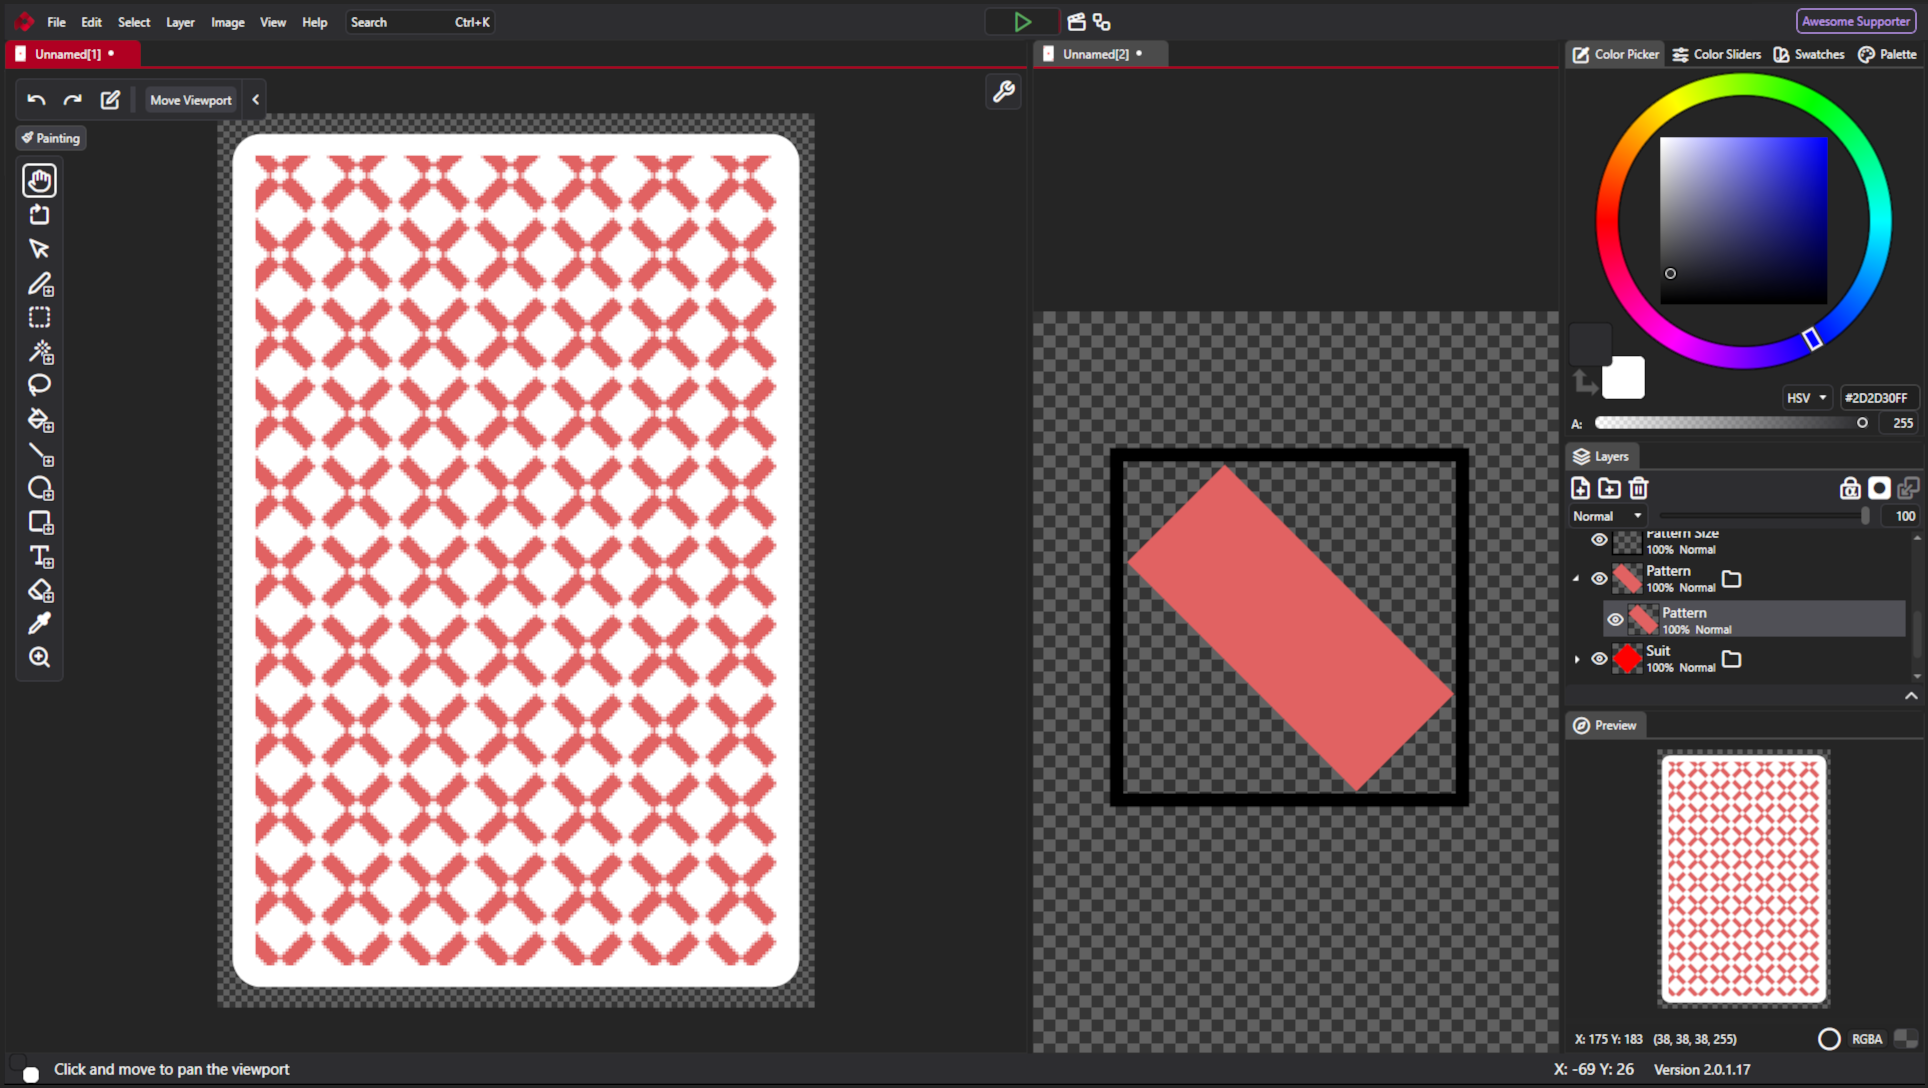Select the Text tool
The width and height of the screenshot is (1928, 1088).
pyautogui.click(x=40, y=556)
